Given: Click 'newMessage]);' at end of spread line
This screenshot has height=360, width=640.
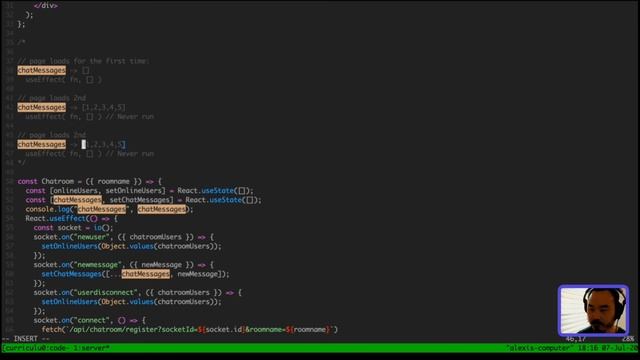Looking at the screenshot, I should [203, 274].
